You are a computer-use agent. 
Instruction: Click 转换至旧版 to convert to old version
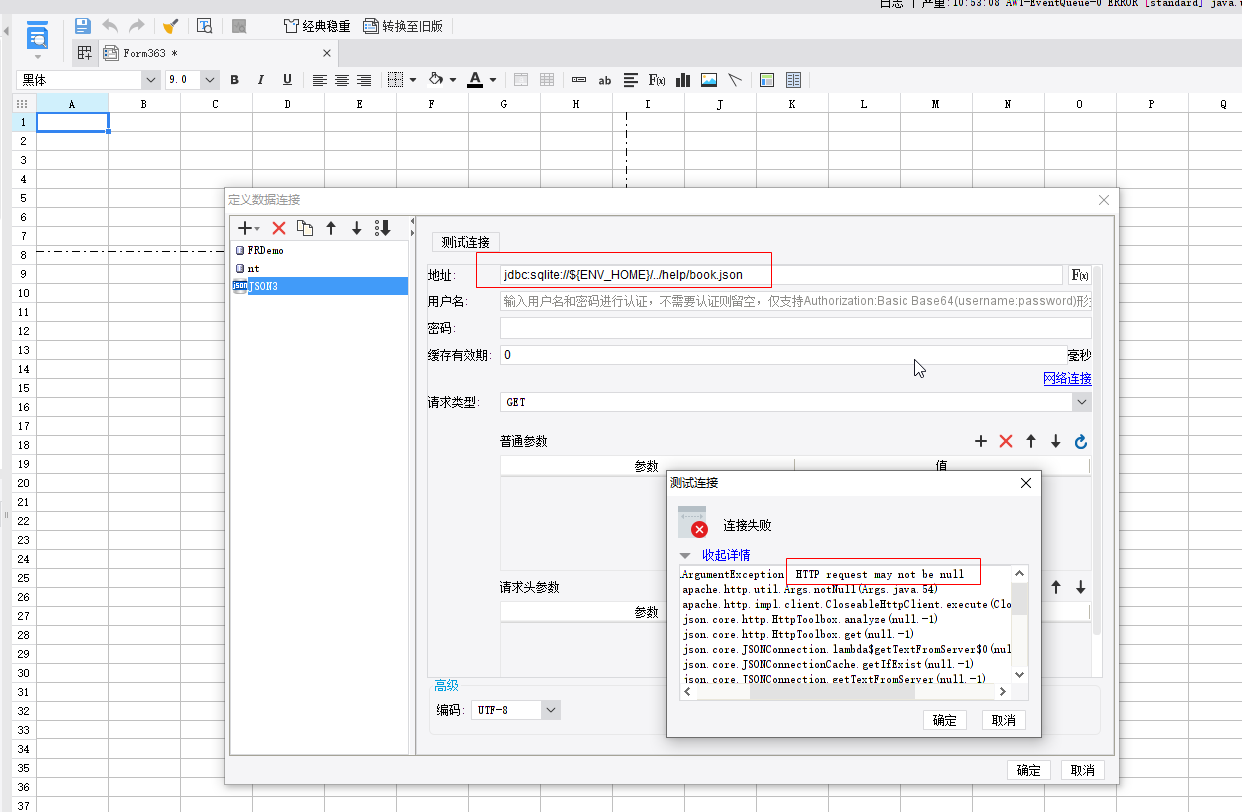(403, 26)
